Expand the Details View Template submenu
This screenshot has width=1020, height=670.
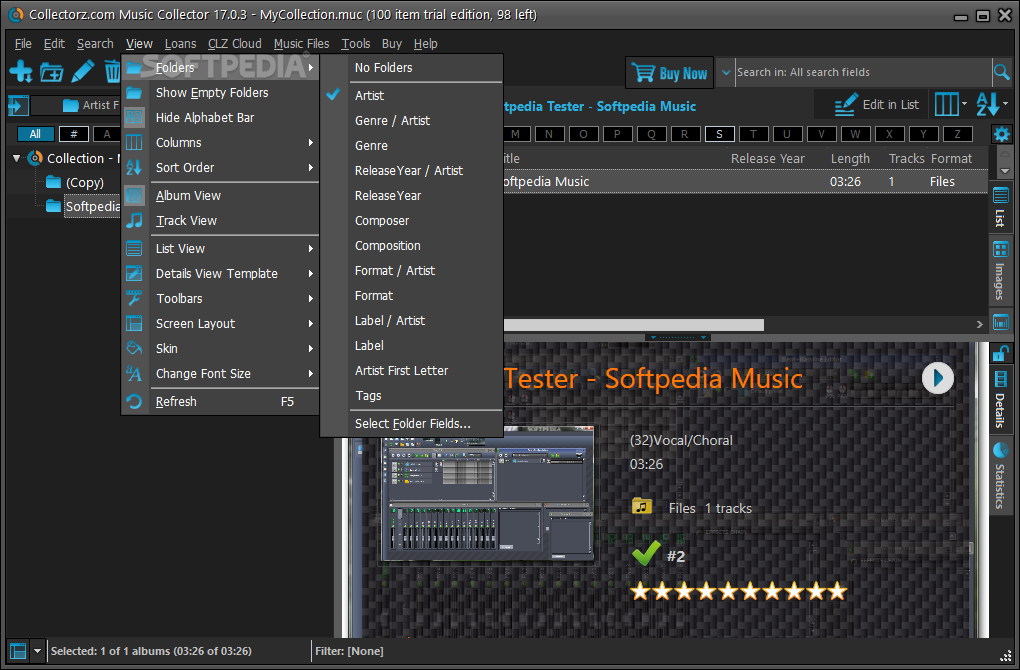click(x=221, y=274)
